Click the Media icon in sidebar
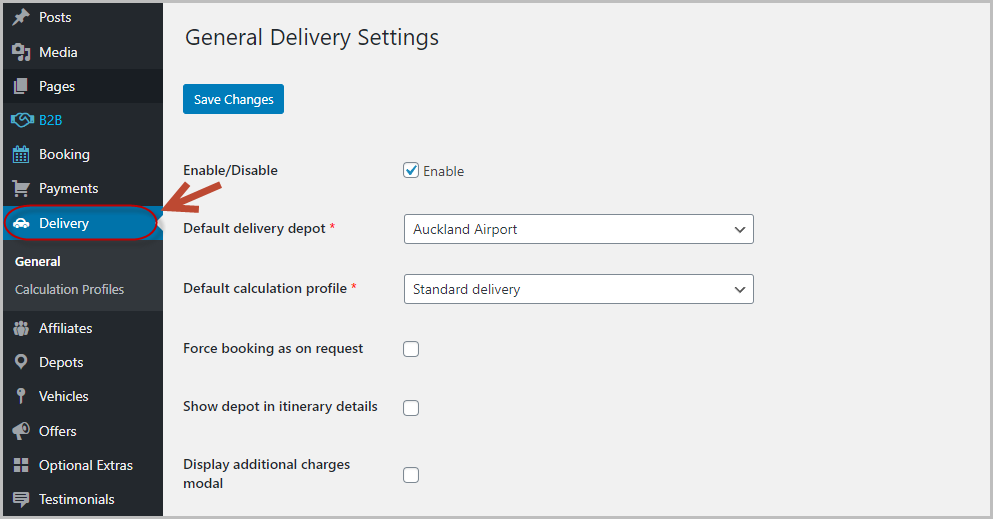 21,52
